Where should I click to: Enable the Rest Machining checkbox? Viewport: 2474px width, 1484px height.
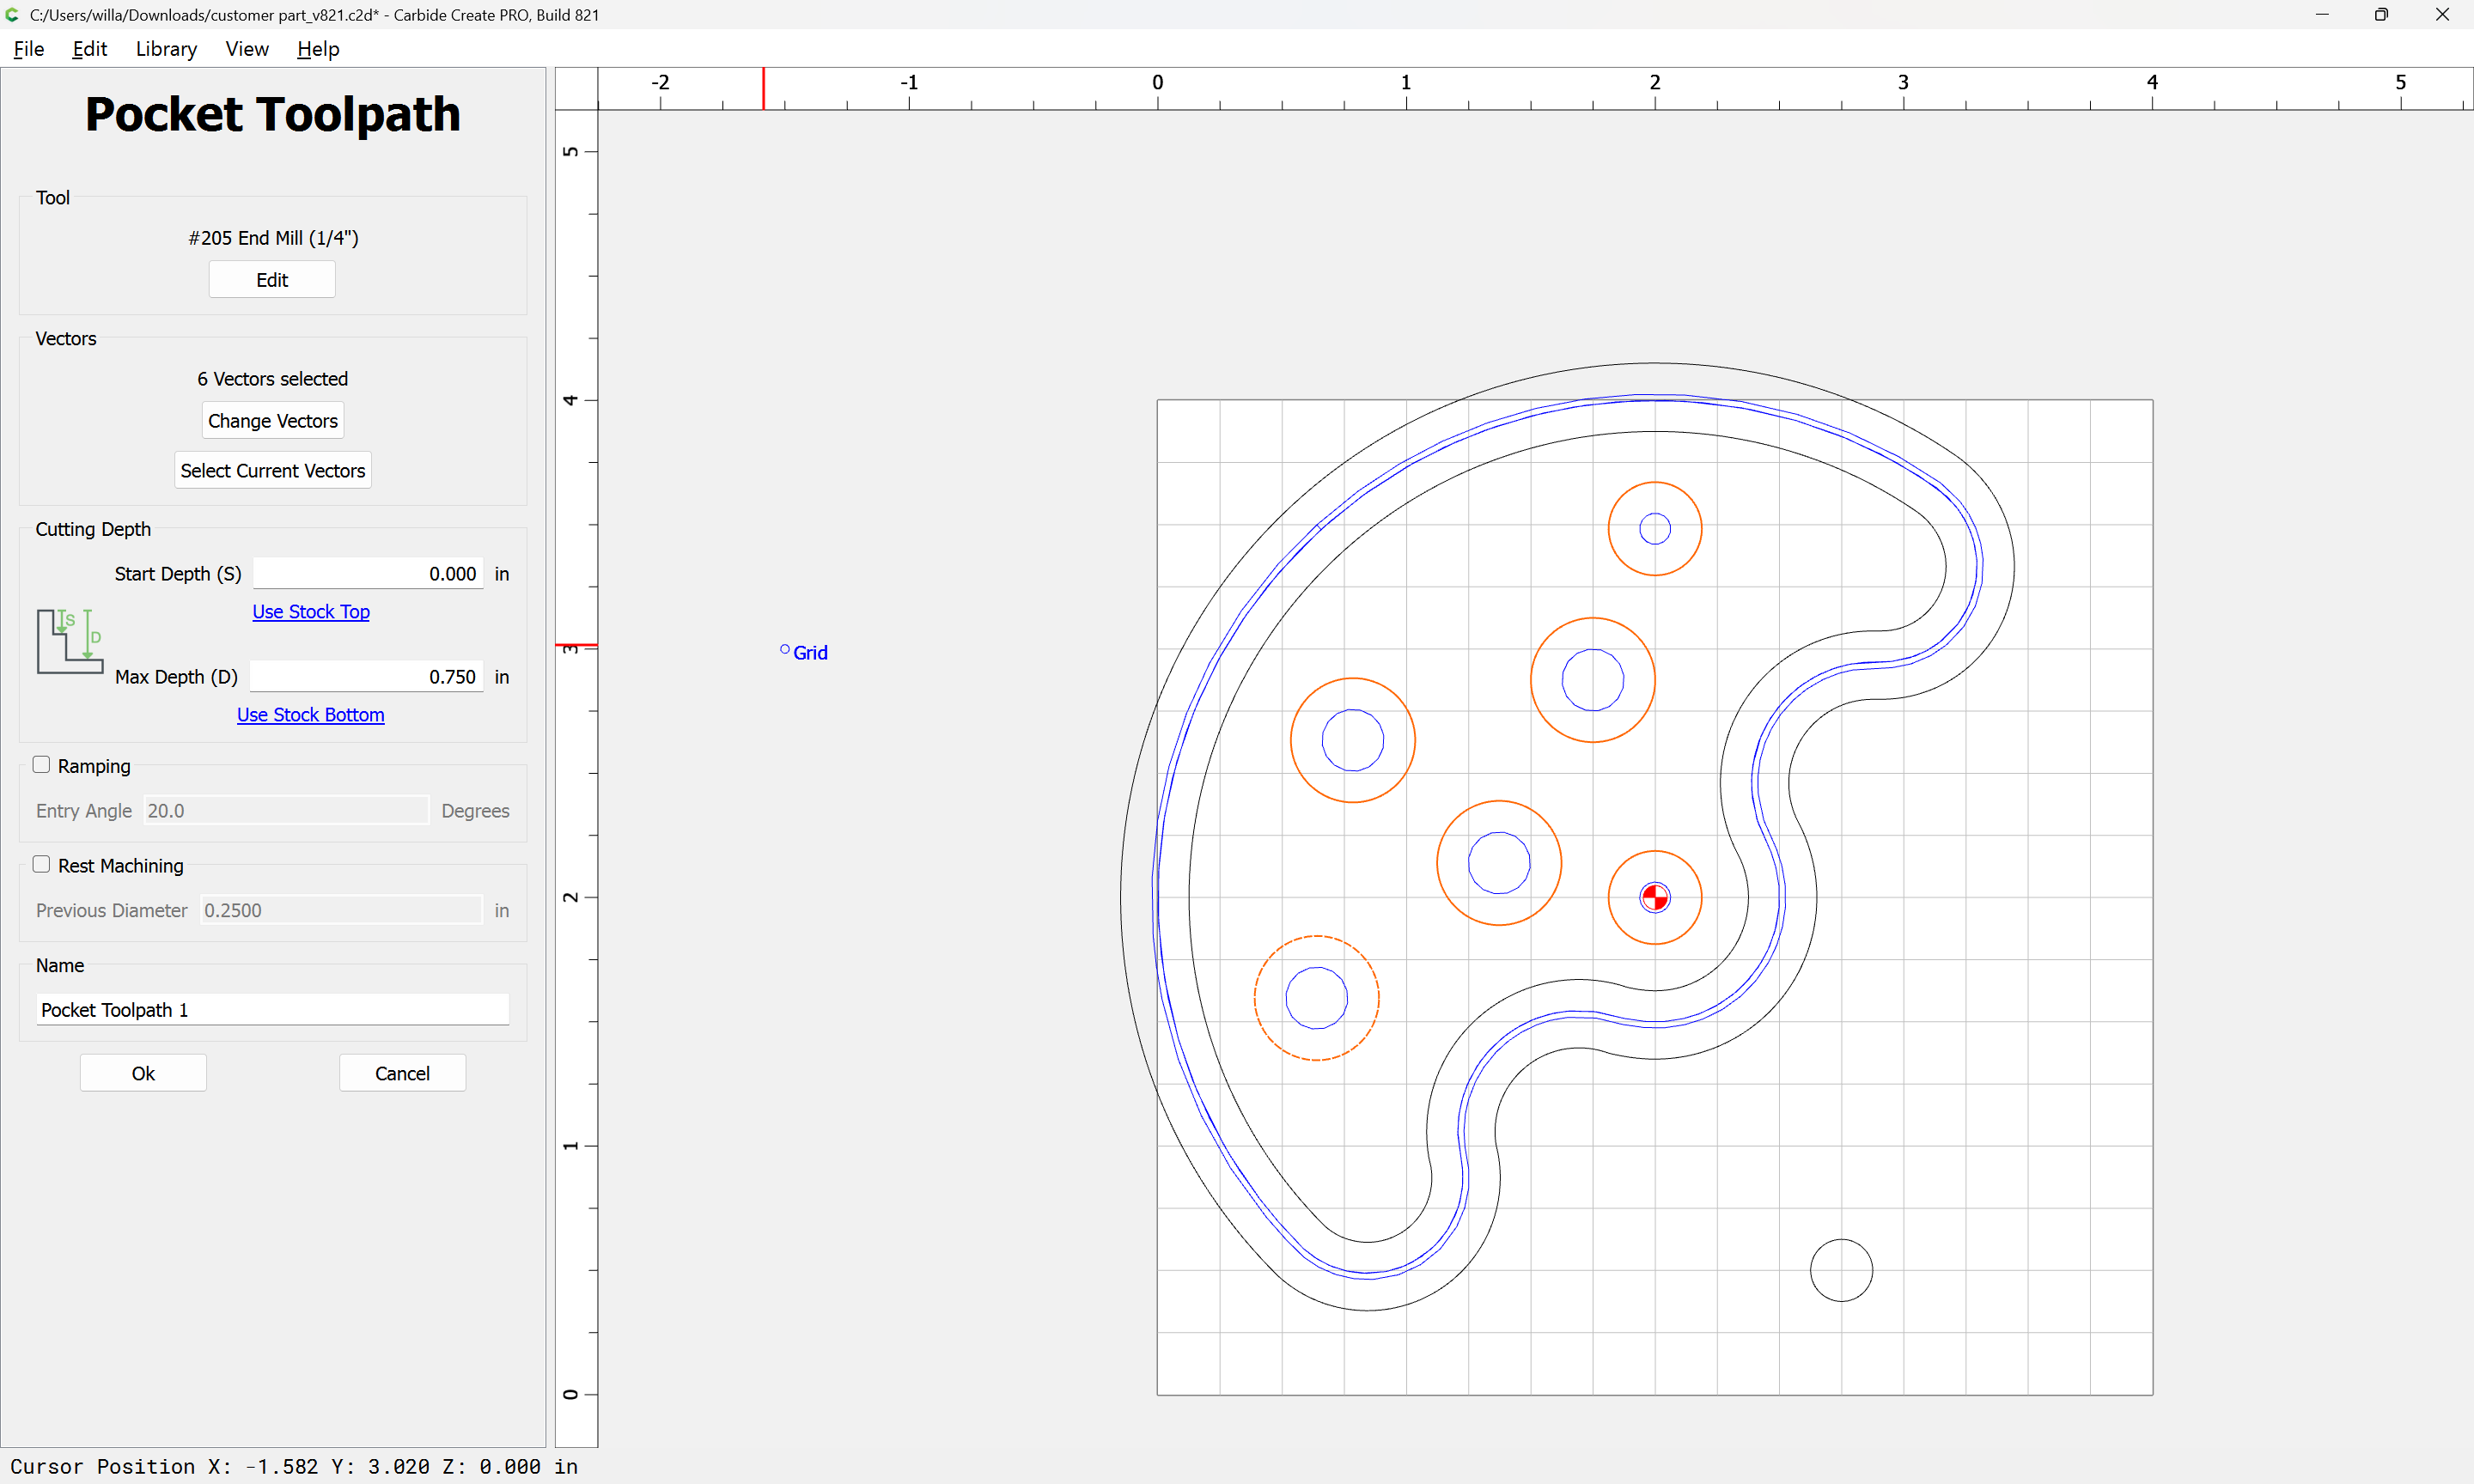[x=41, y=865]
